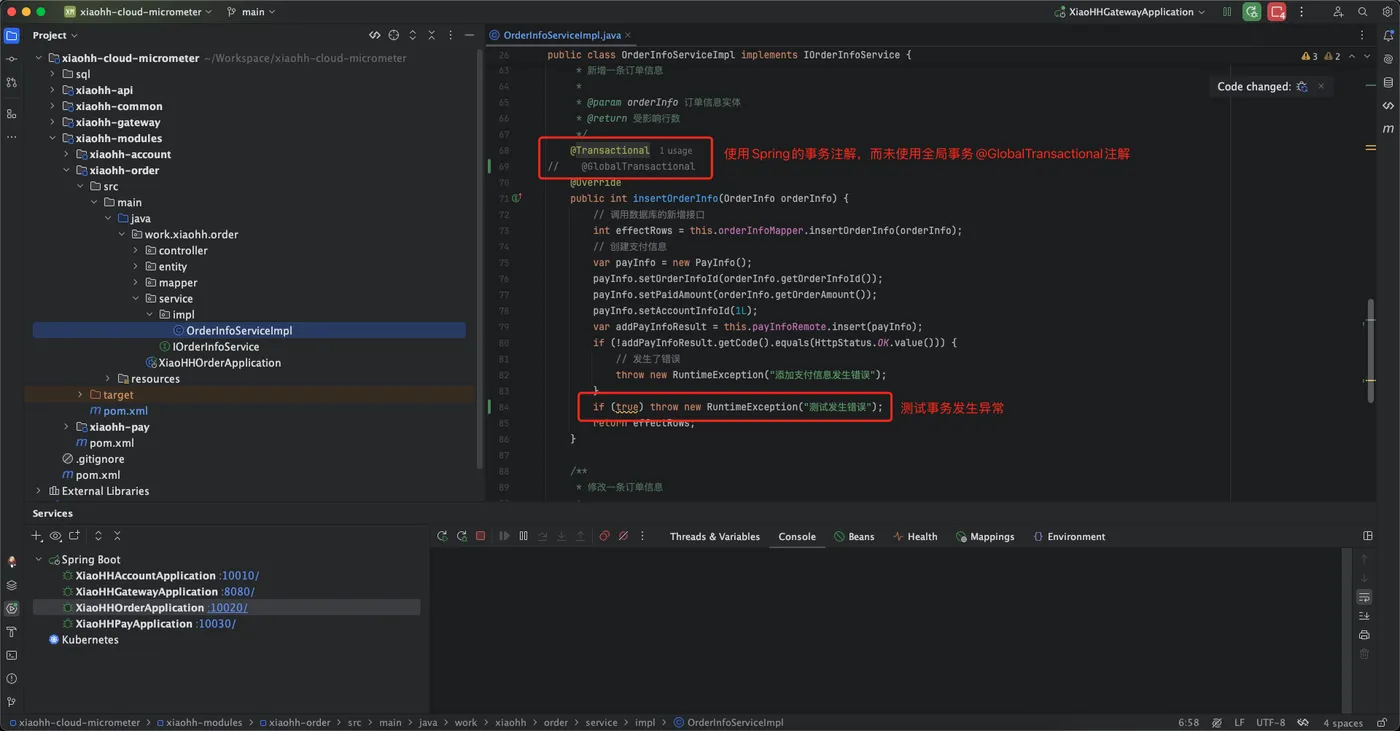Screen dimensions: 1400x731
Task: Open the Beans tab
Action: coord(854,537)
